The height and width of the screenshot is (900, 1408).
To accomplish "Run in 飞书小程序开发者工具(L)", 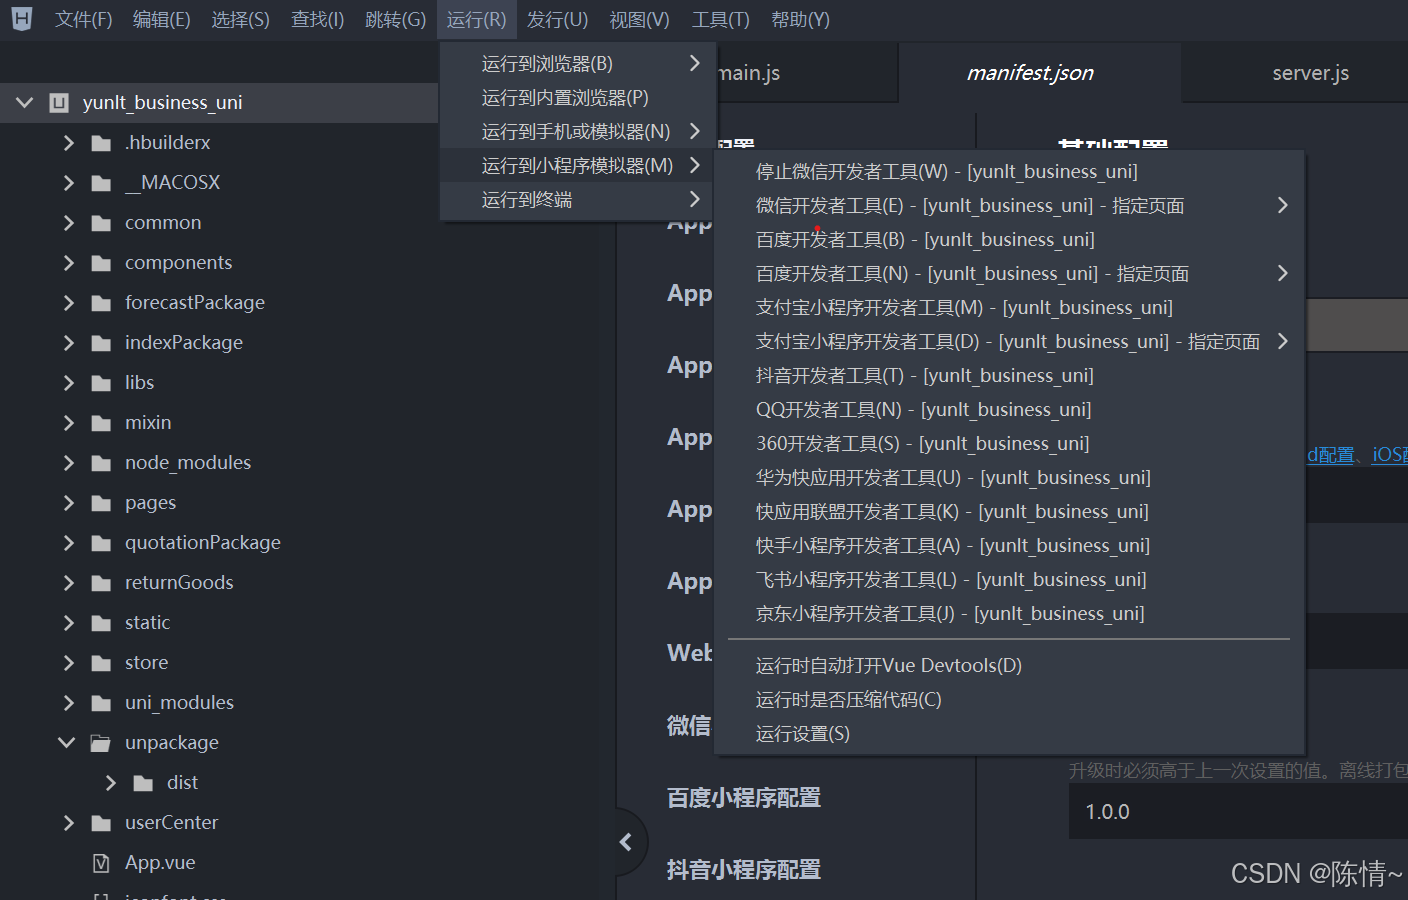I will pos(1010,580).
